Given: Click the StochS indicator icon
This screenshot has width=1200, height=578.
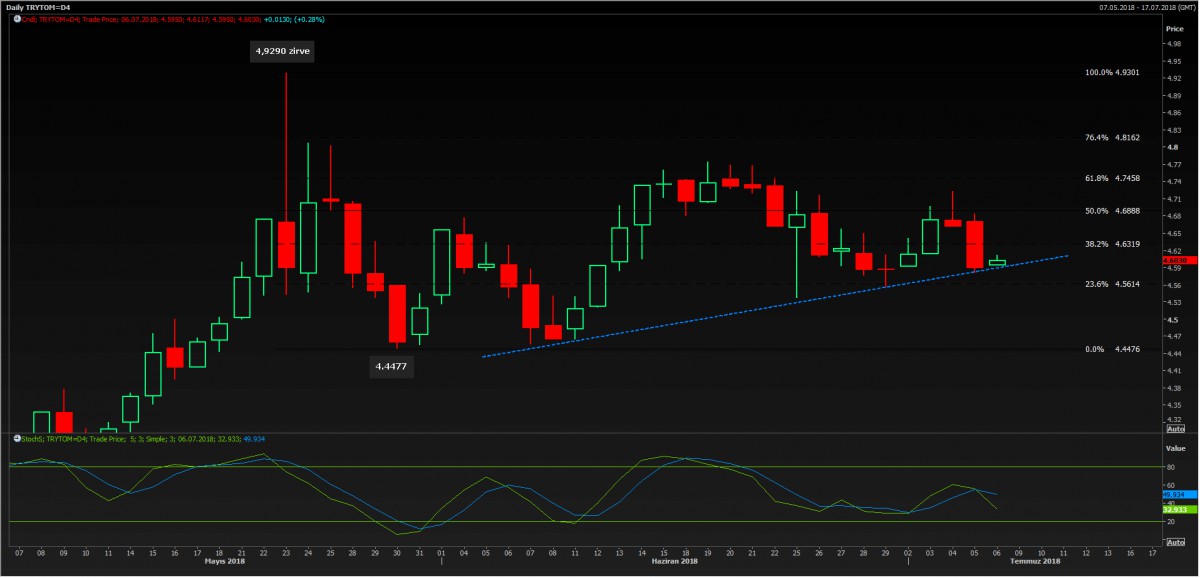Looking at the screenshot, I should (15, 438).
